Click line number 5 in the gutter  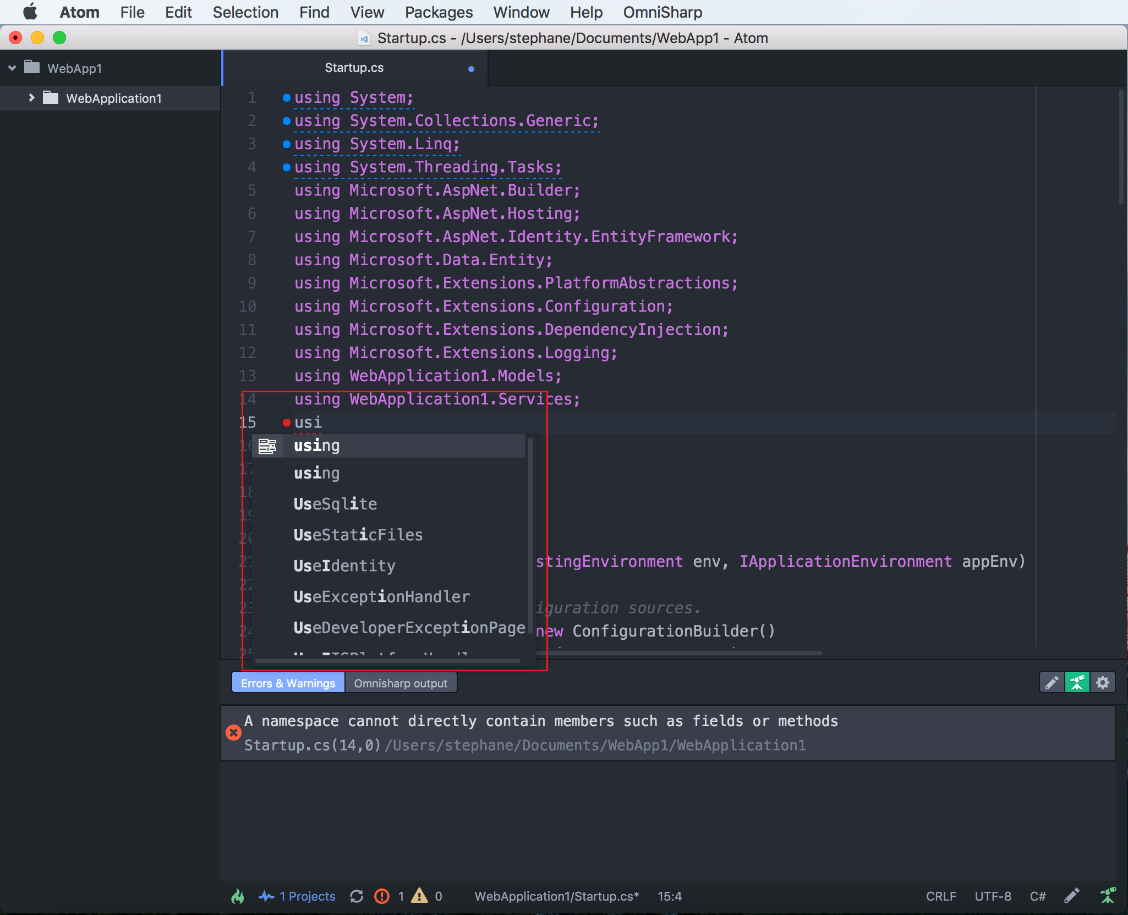(x=252, y=191)
